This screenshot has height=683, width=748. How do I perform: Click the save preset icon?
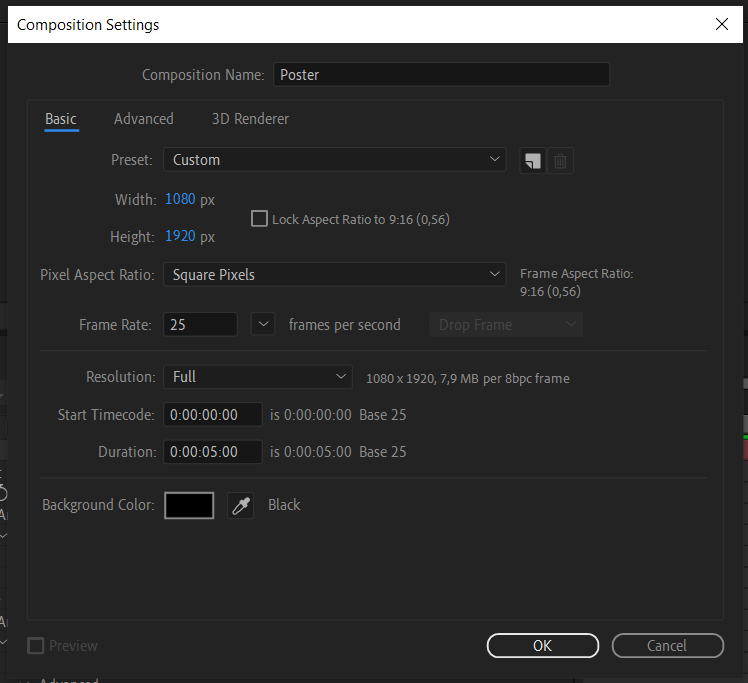coord(533,160)
